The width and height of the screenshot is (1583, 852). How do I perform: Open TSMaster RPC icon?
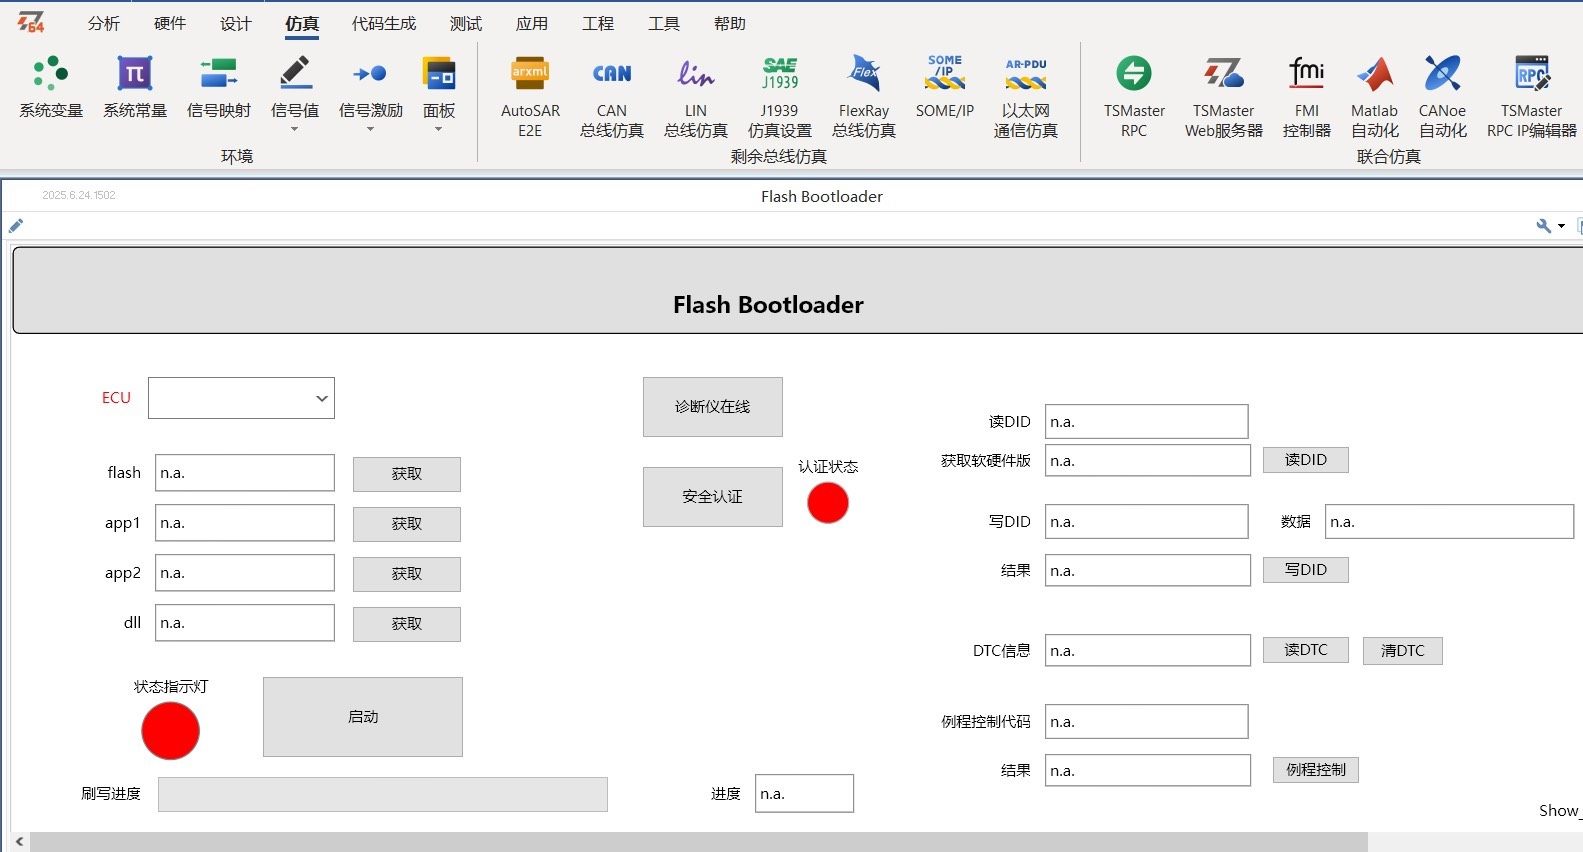tap(1133, 75)
